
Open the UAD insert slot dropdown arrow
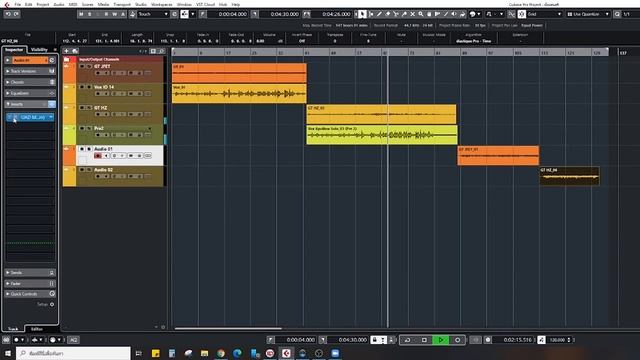(51, 117)
